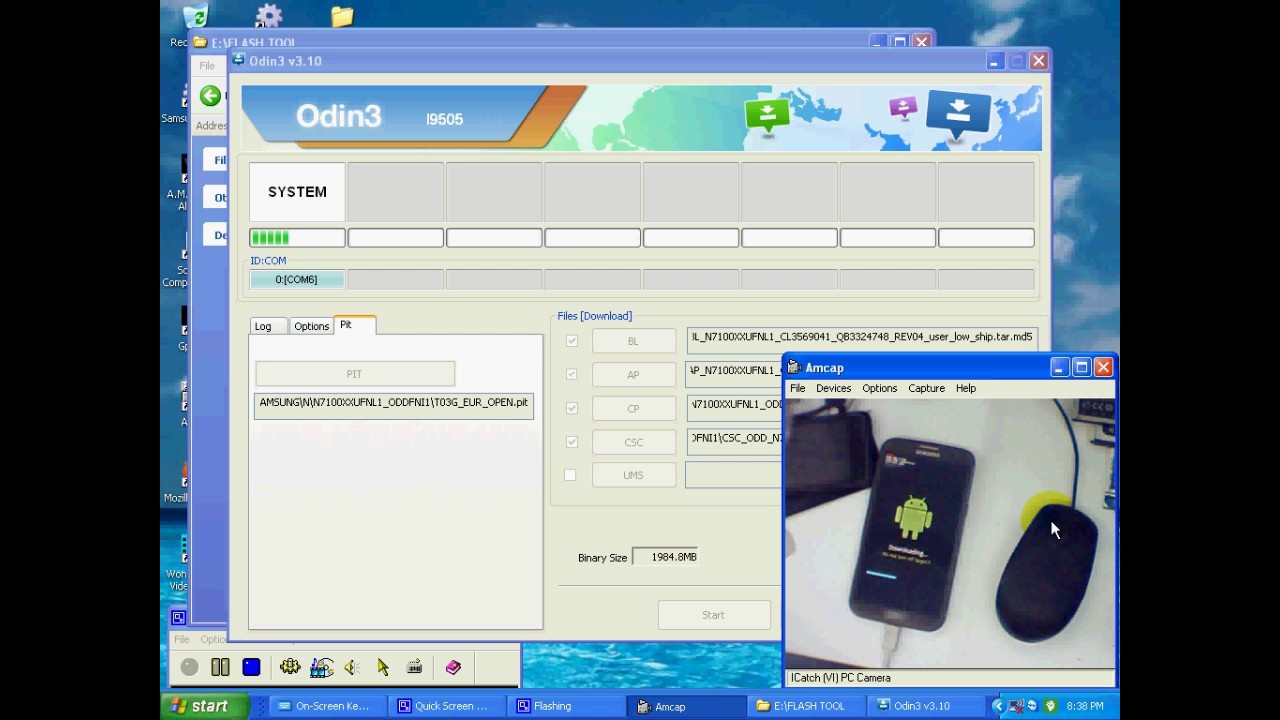This screenshot has width=1280, height=720.
Task: Switch to the Options tab
Action: (x=311, y=326)
